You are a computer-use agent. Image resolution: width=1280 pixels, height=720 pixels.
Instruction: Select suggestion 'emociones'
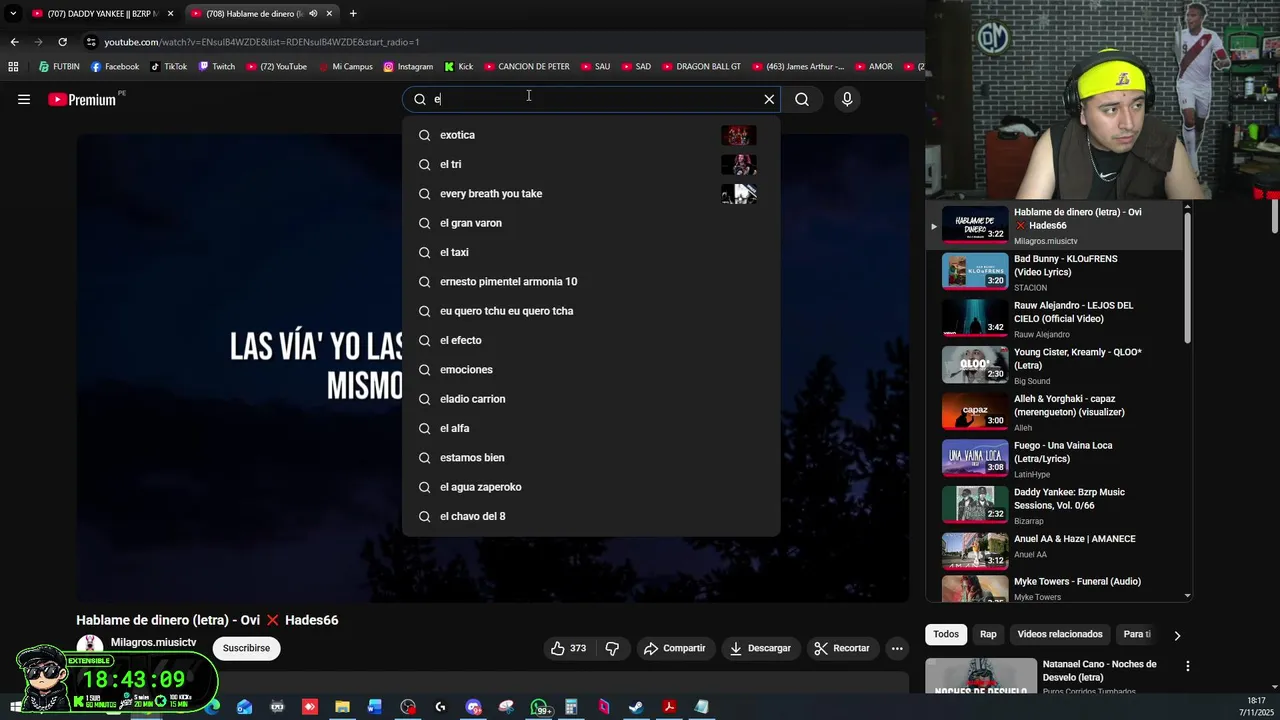pyautogui.click(x=591, y=370)
